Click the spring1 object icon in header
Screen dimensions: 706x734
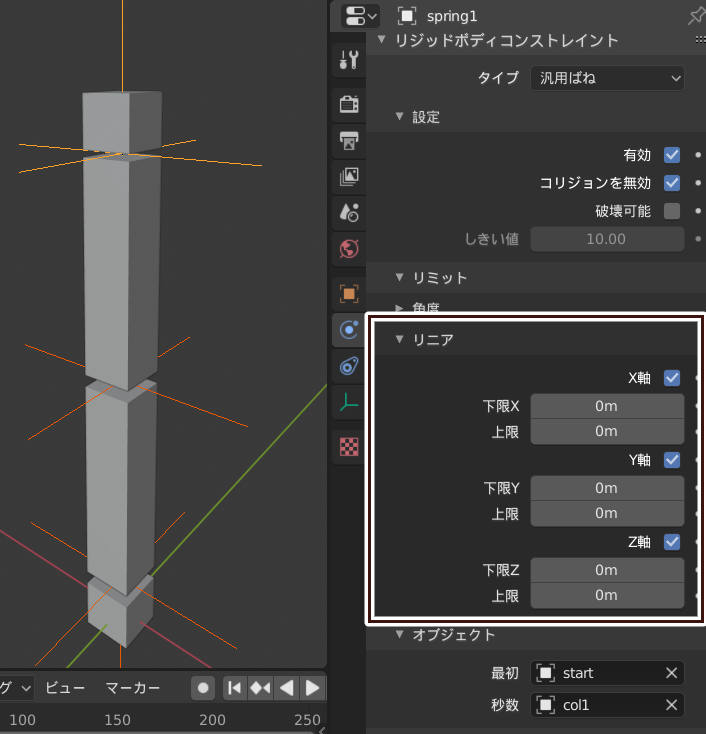coord(406,16)
